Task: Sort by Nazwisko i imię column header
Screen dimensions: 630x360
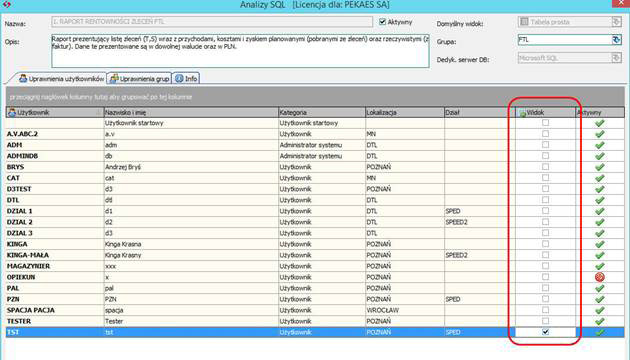Action: (191, 112)
